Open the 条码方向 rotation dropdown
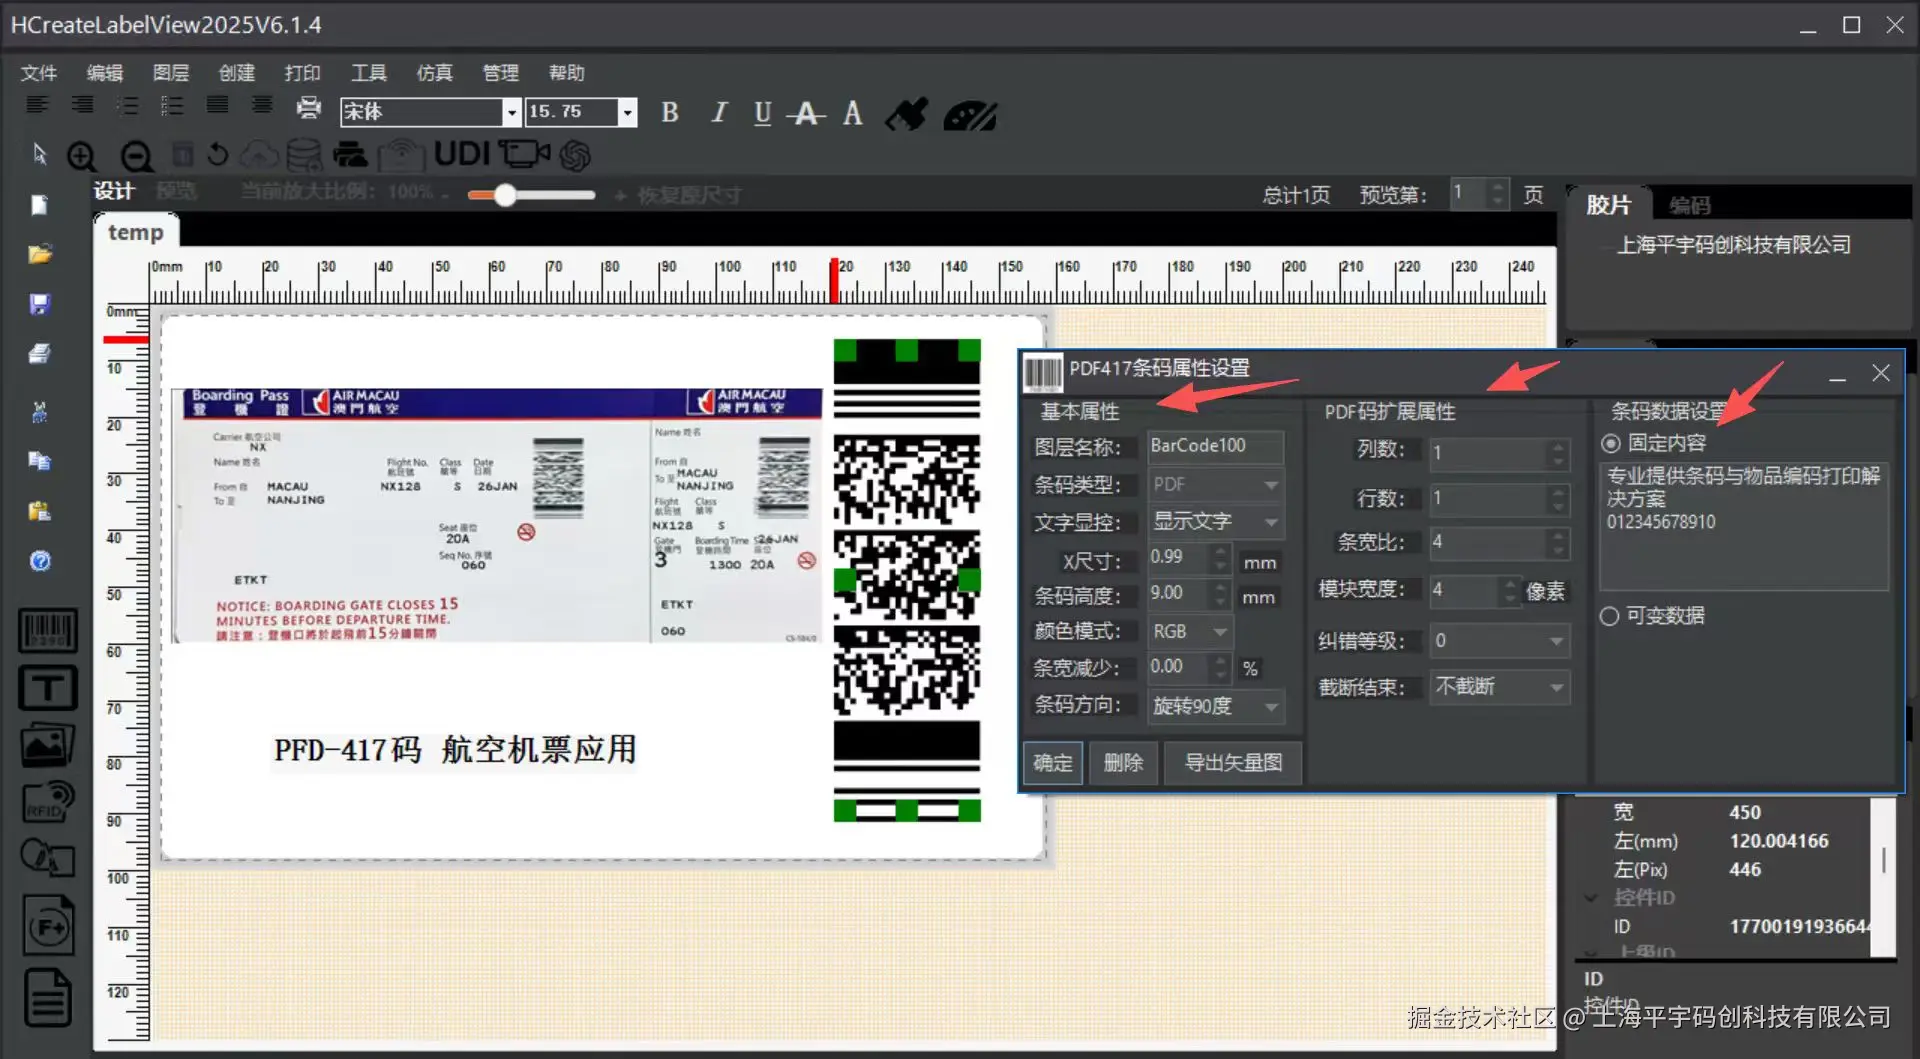1920x1059 pixels. tap(1215, 706)
